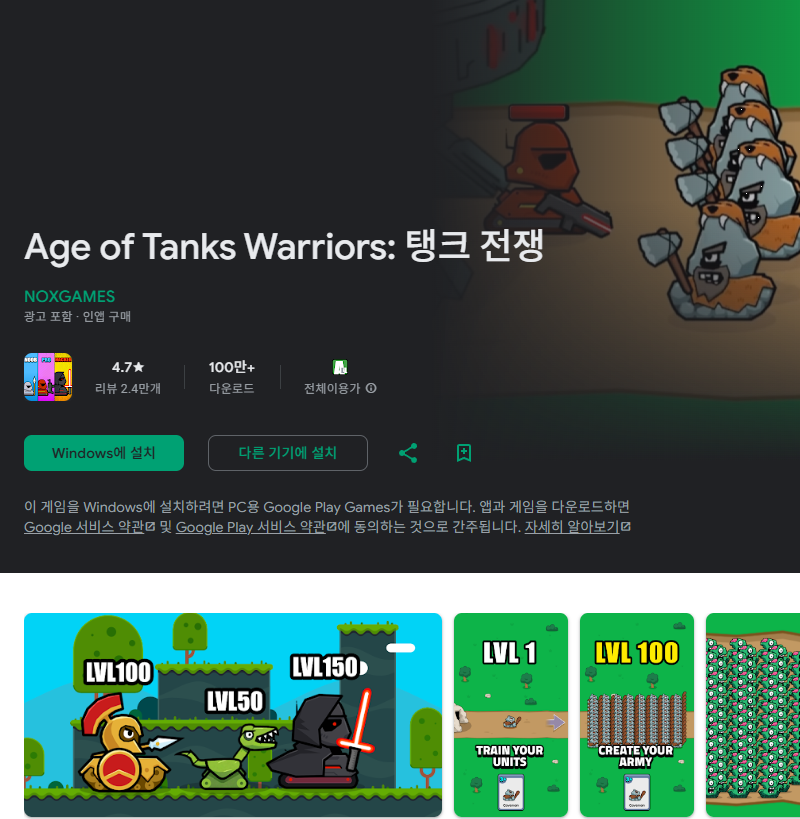Open the LVL 1 Train Your Units screenshot
Image resolution: width=800 pixels, height=819 pixels.
(x=511, y=715)
